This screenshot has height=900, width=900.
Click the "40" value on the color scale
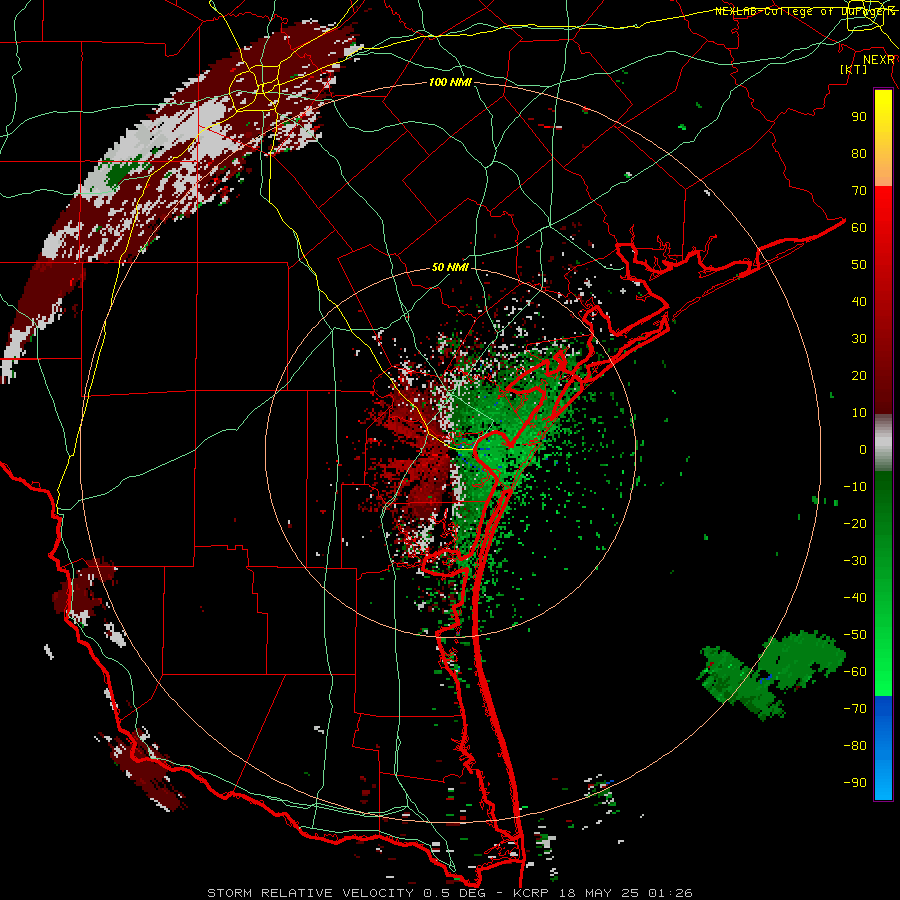859,302
